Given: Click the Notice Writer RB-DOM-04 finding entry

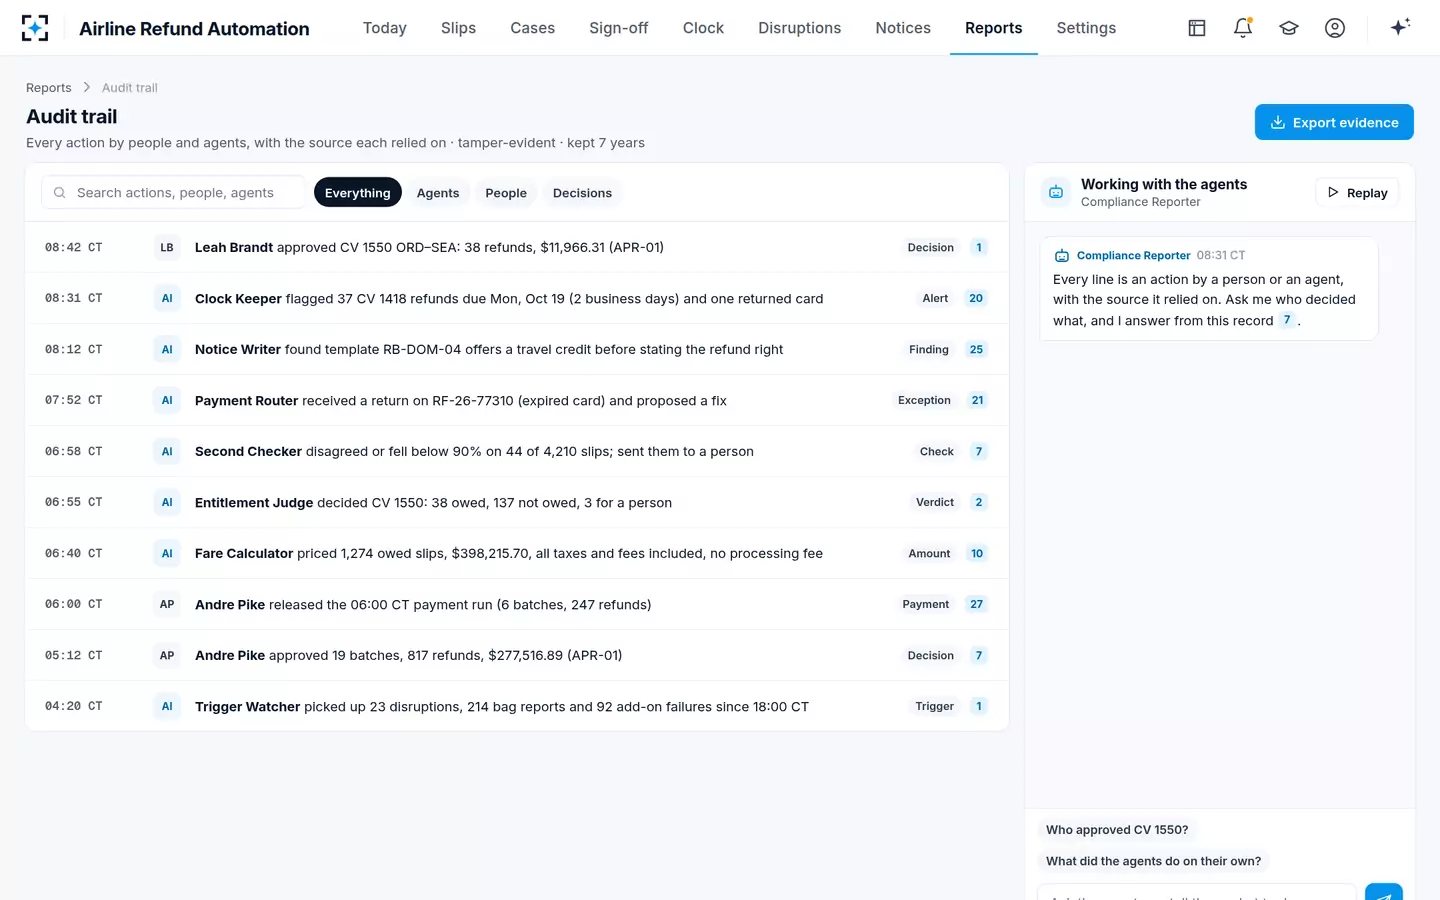Looking at the screenshot, I should tap(517, 349).
